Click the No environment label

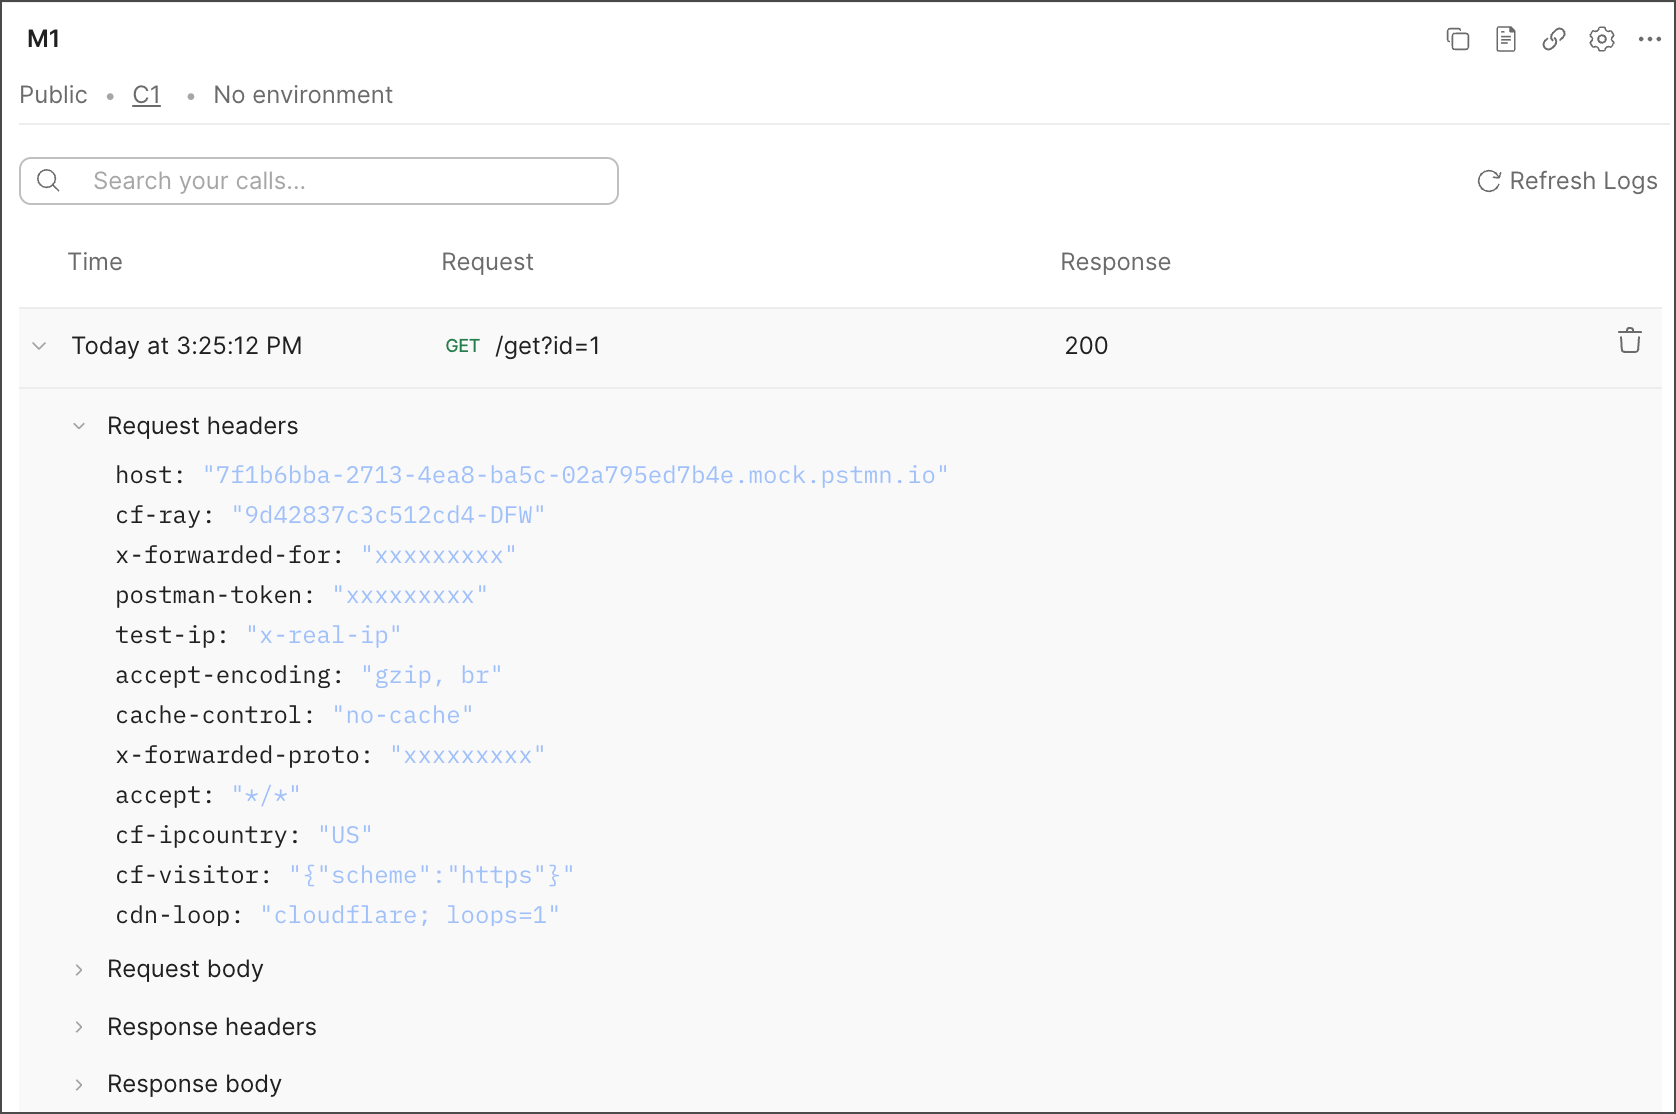(302, 95)
